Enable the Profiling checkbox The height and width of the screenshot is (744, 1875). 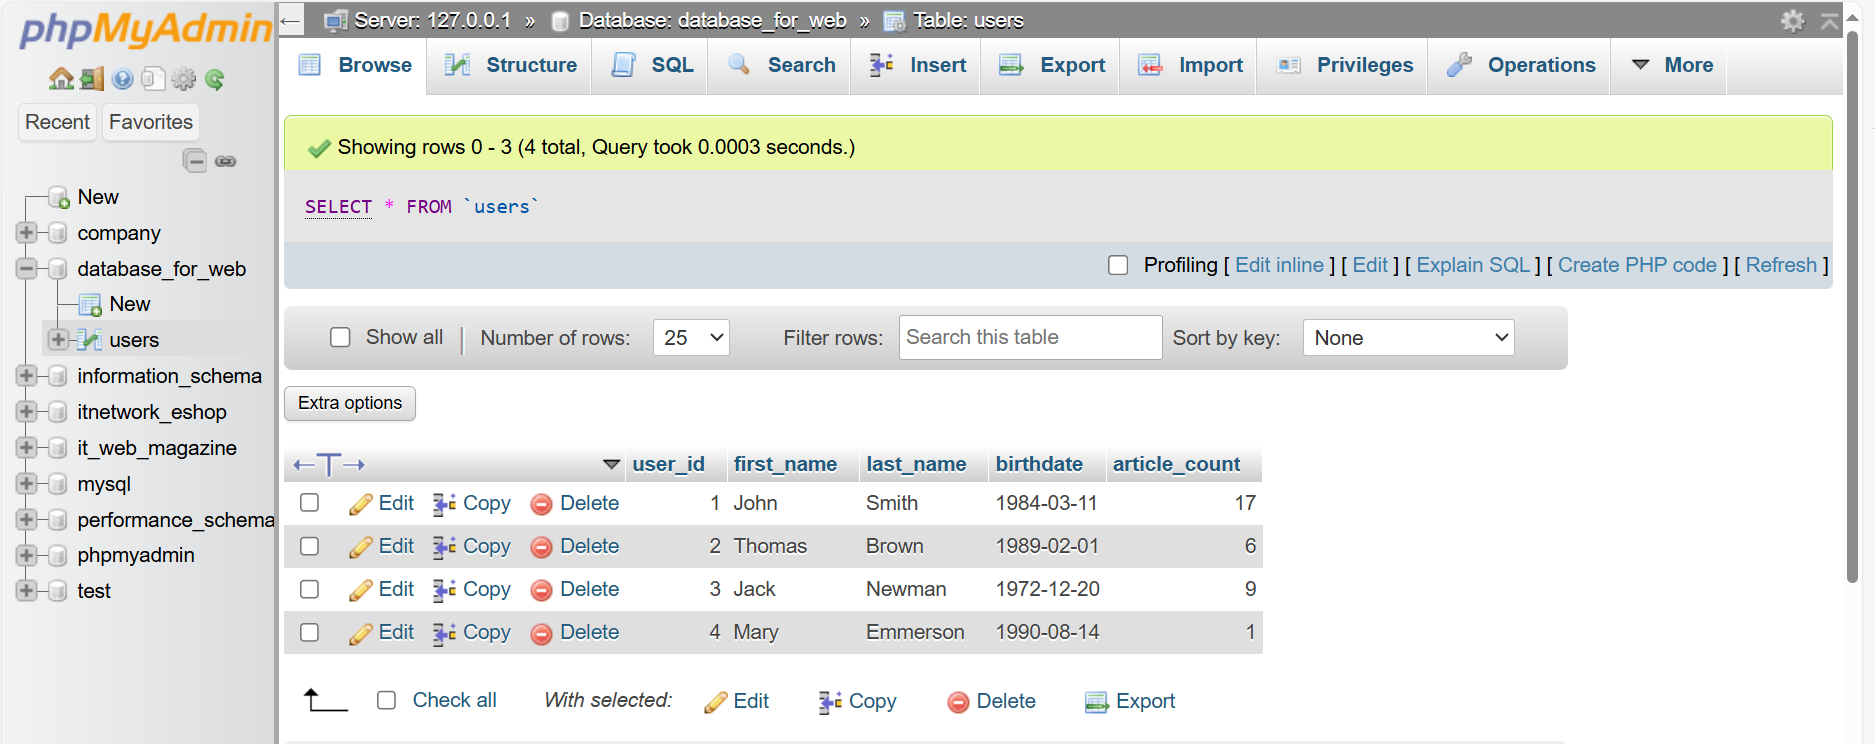point(1118,265)
